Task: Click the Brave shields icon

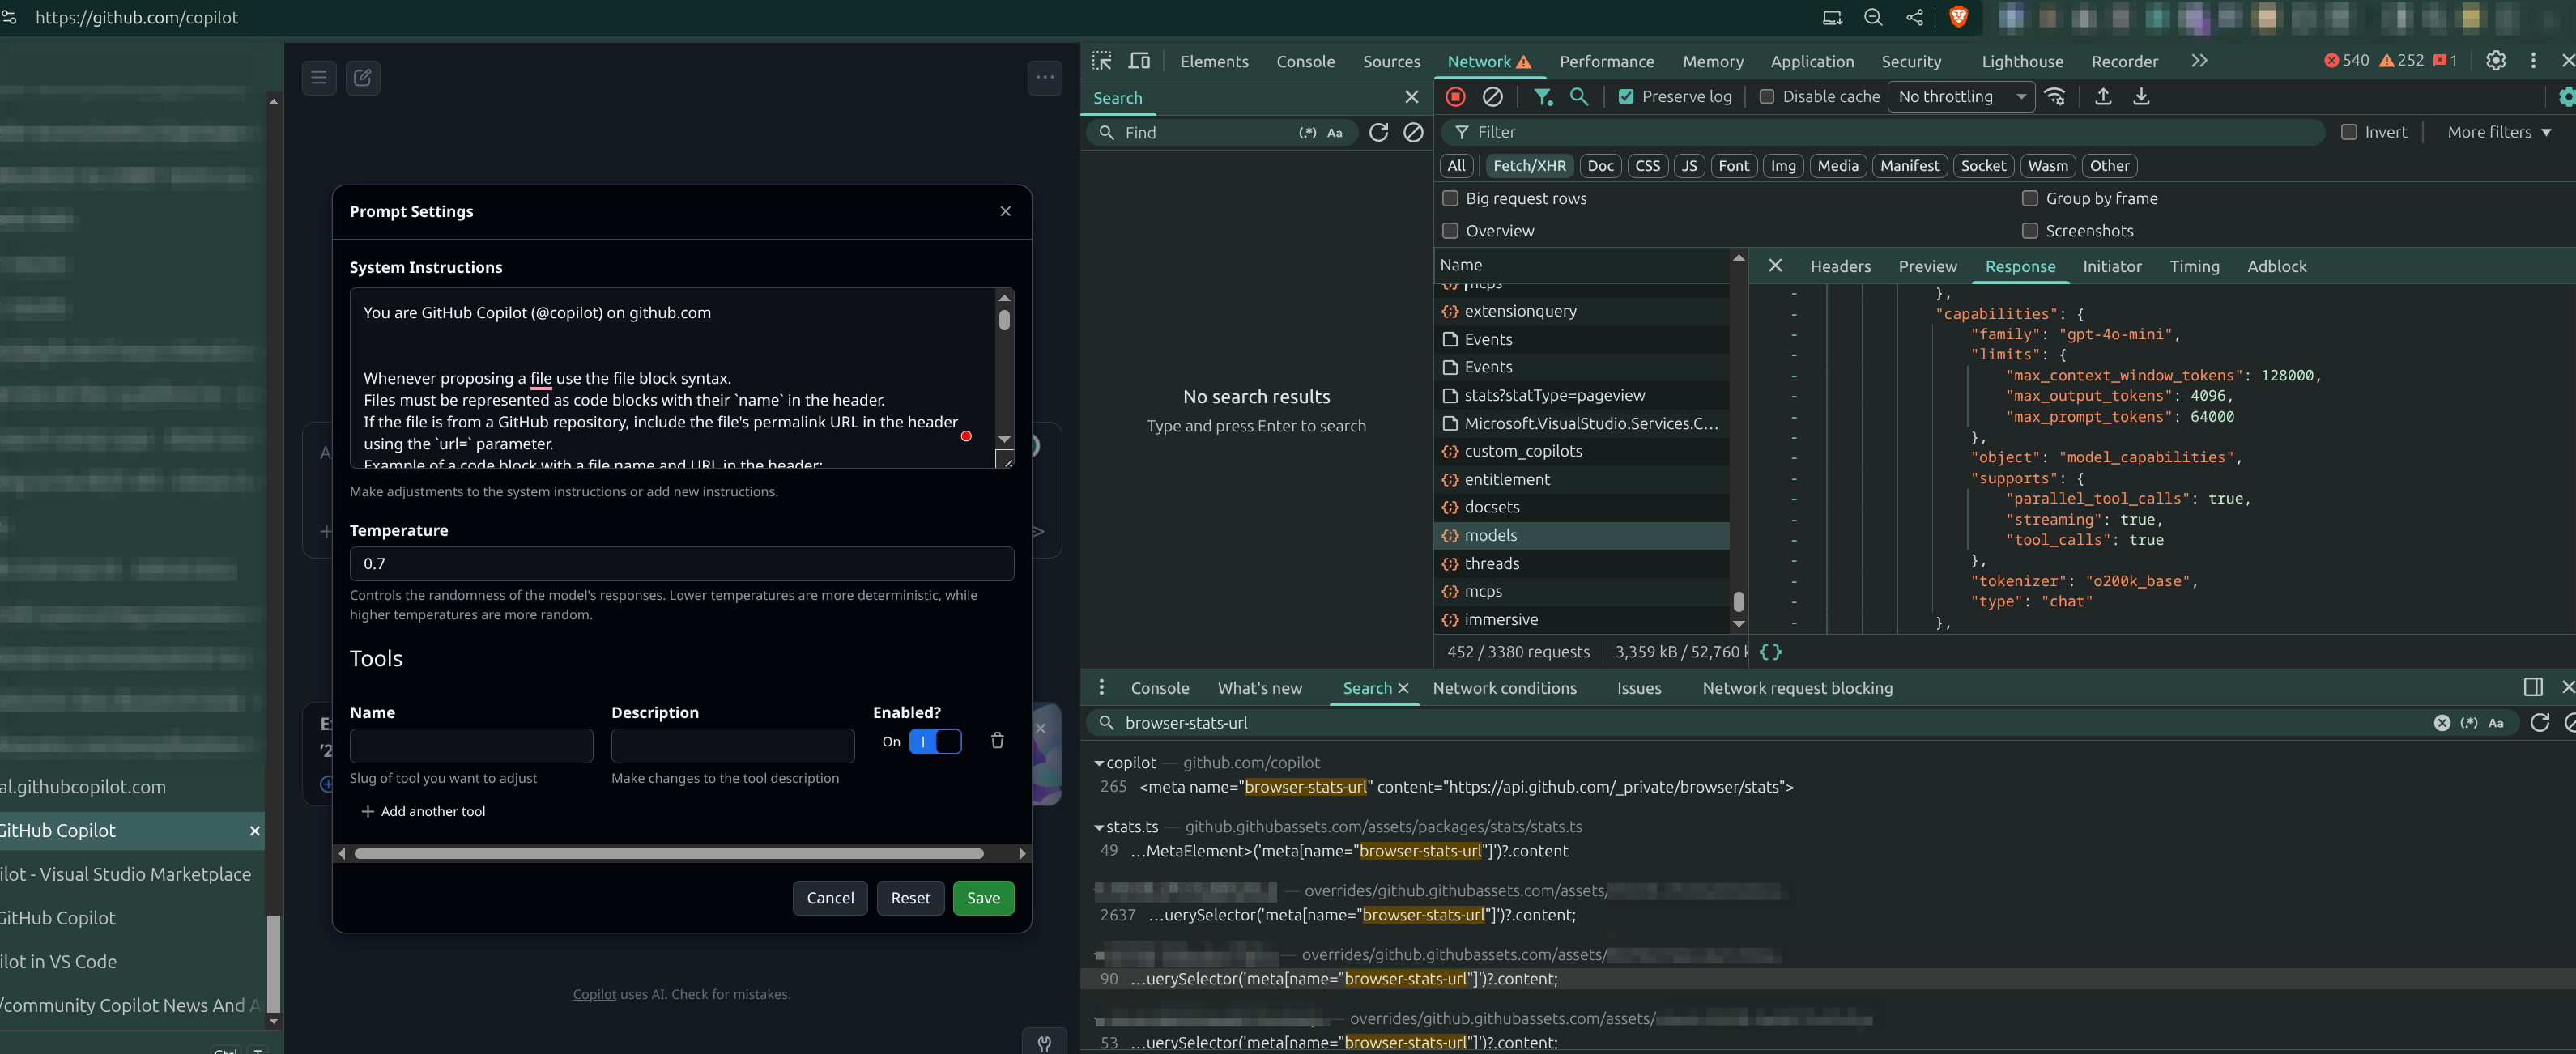Action: [x=1958, y=17]
